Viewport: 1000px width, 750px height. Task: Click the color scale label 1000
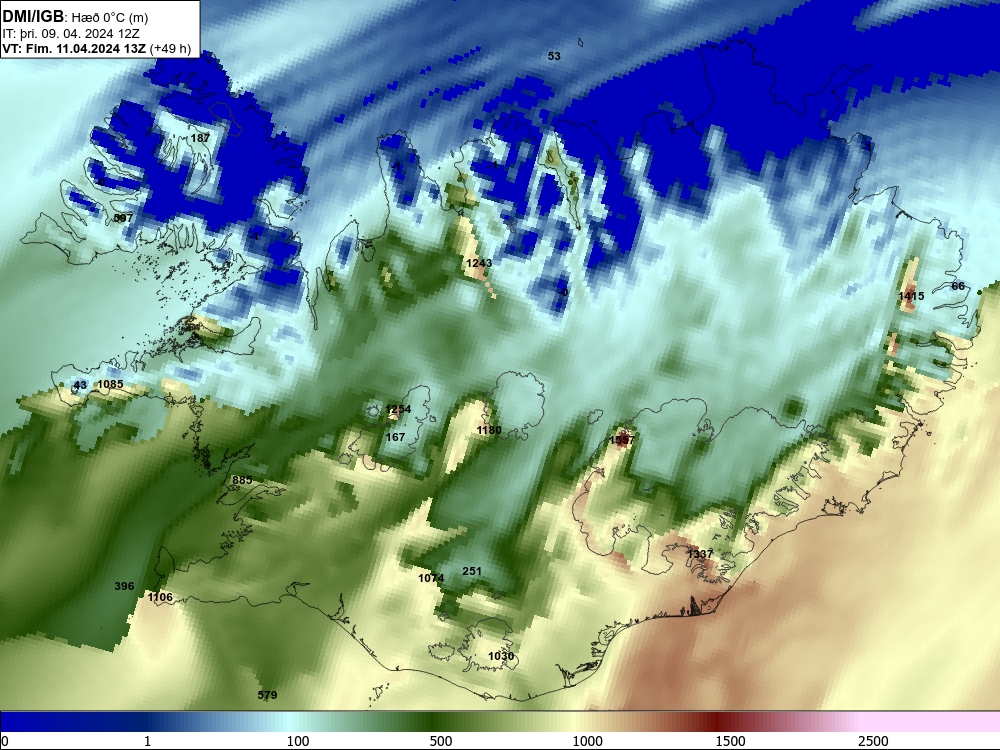587,741
